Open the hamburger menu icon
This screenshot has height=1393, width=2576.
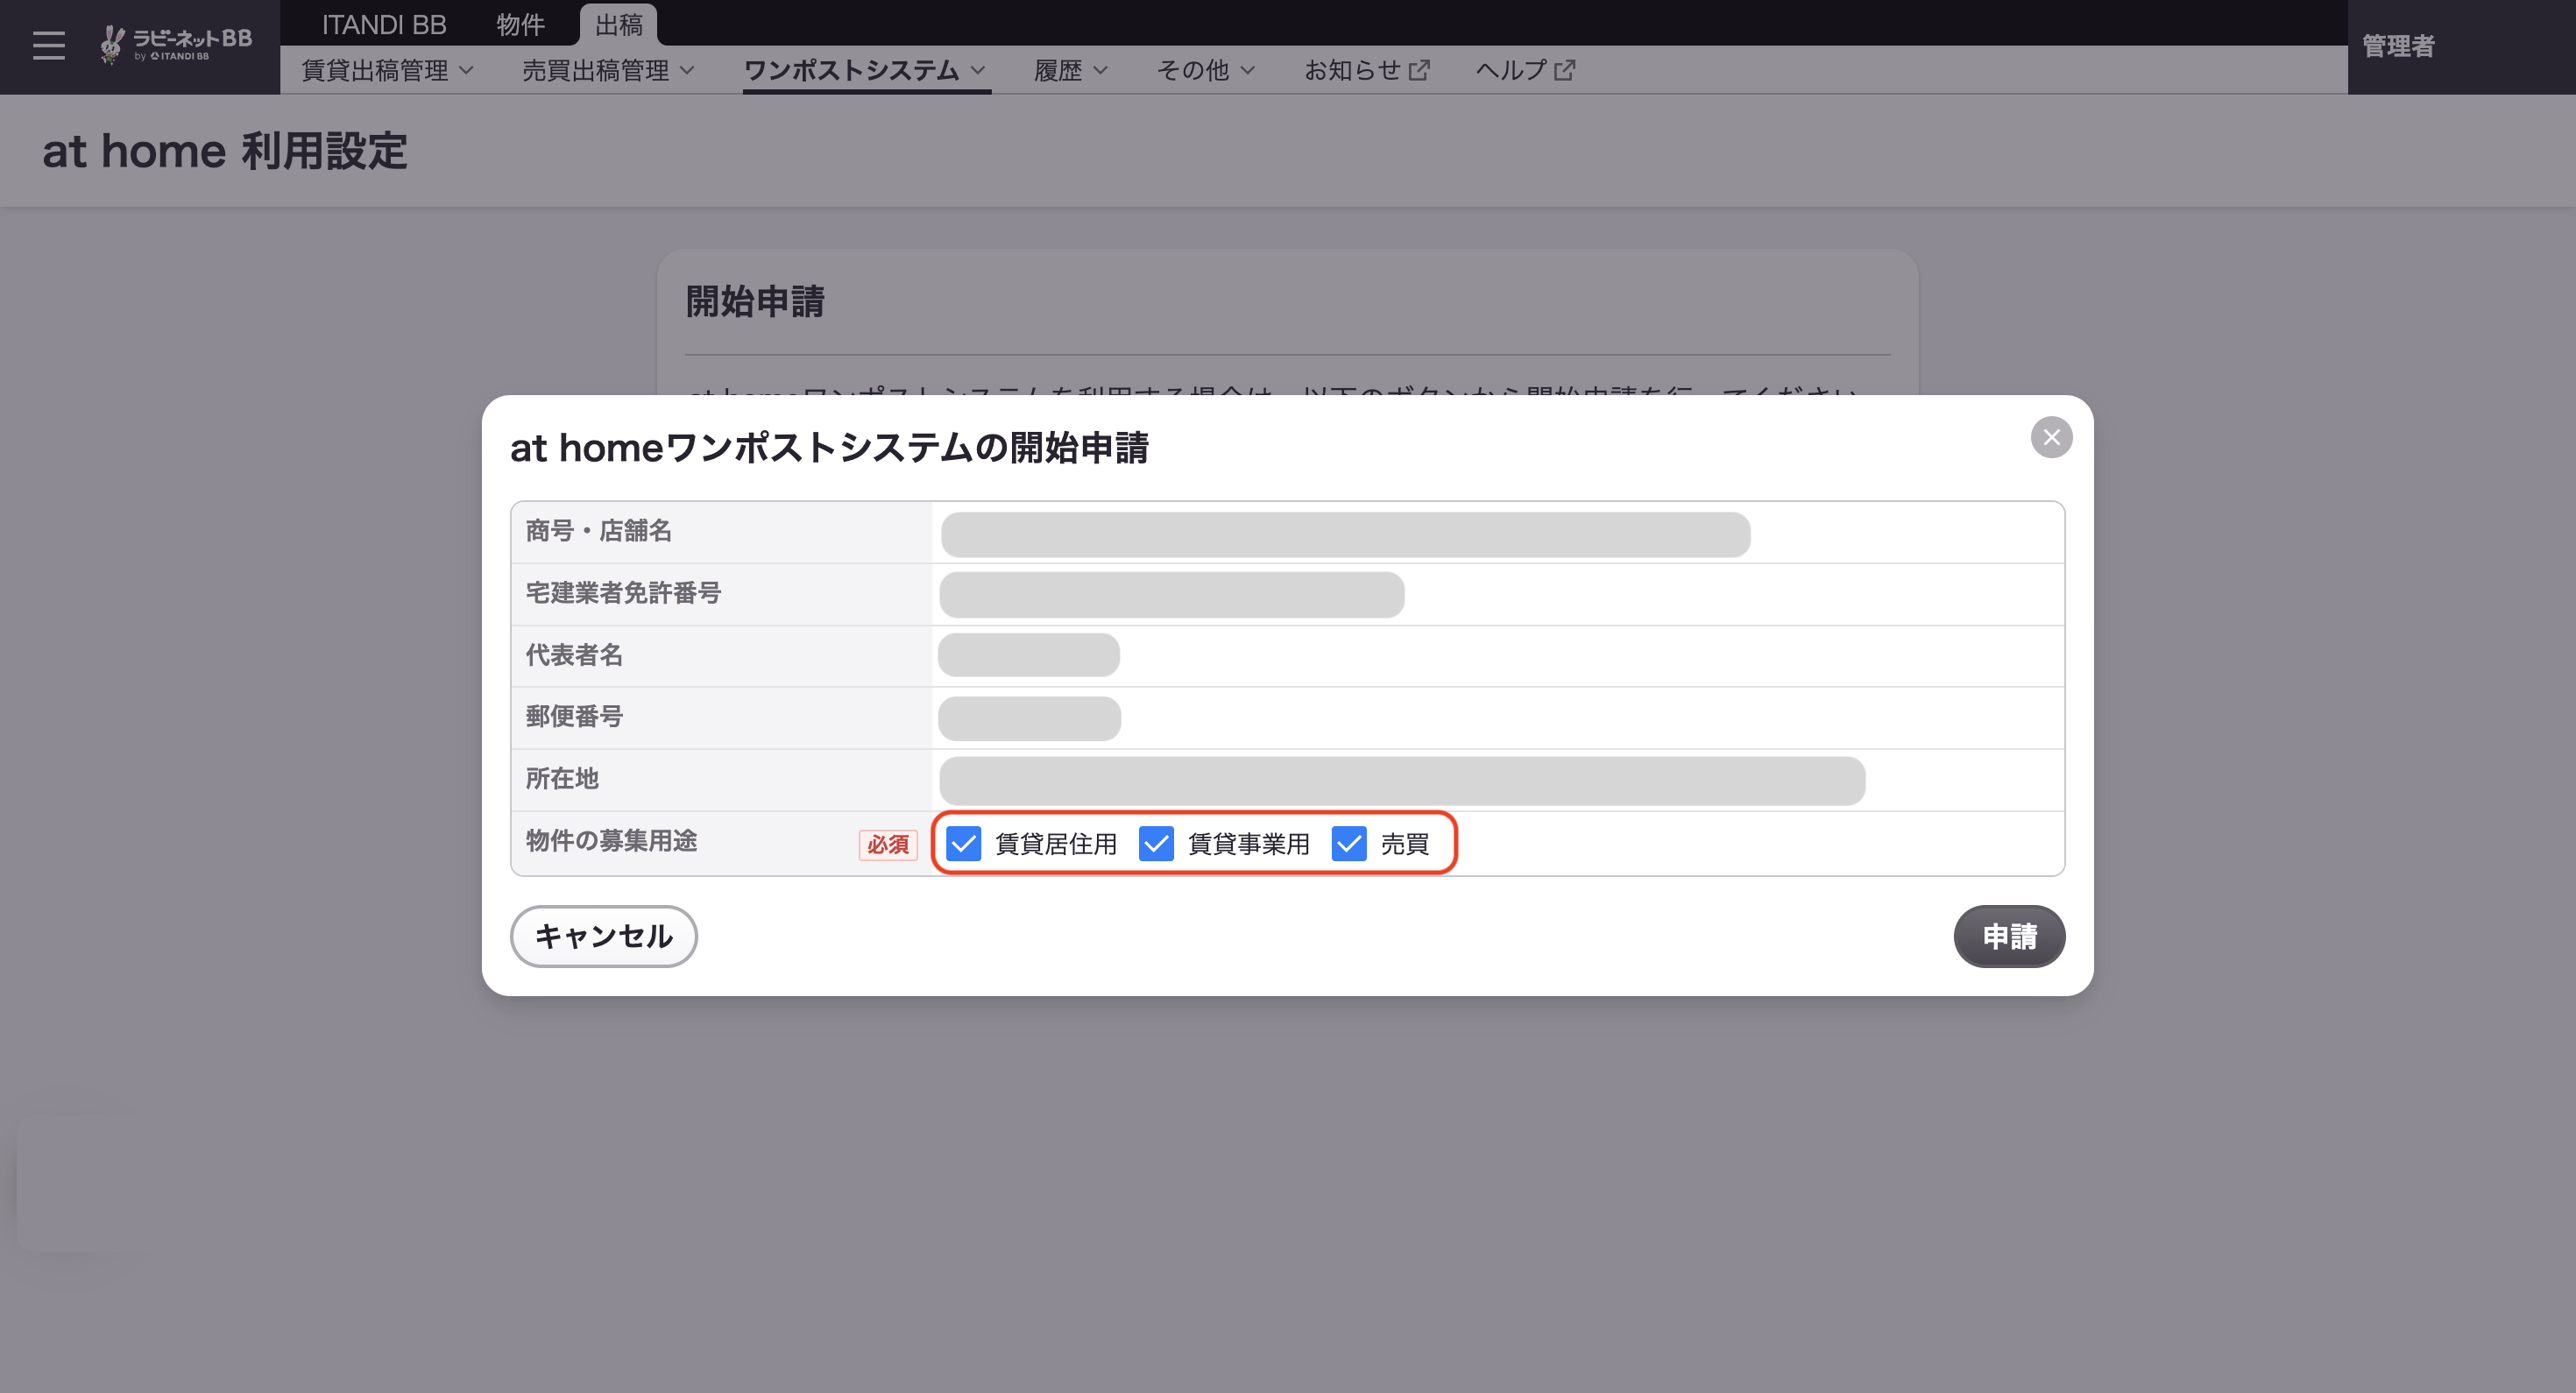pos(48,45)
